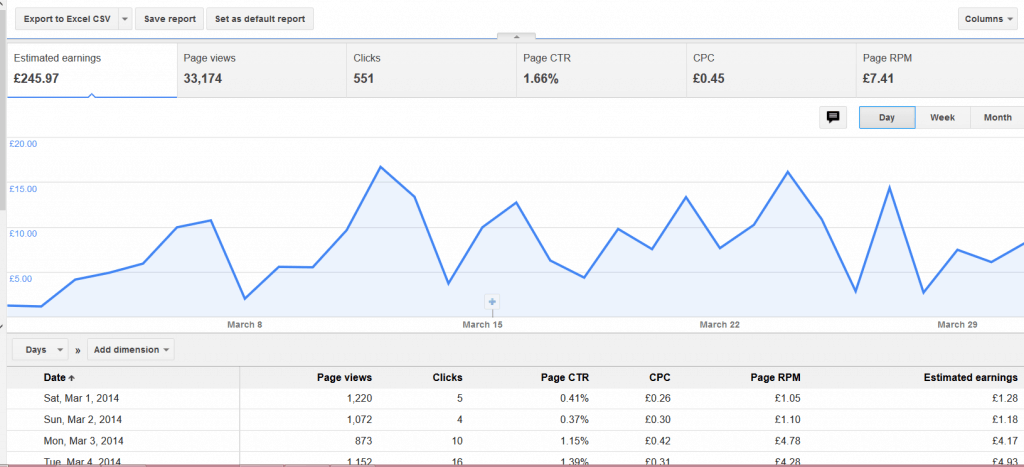Click the Sat, Mar 1, 2014 row date
This screenshot has height=467, width=1024.
[x=82, y=398]
